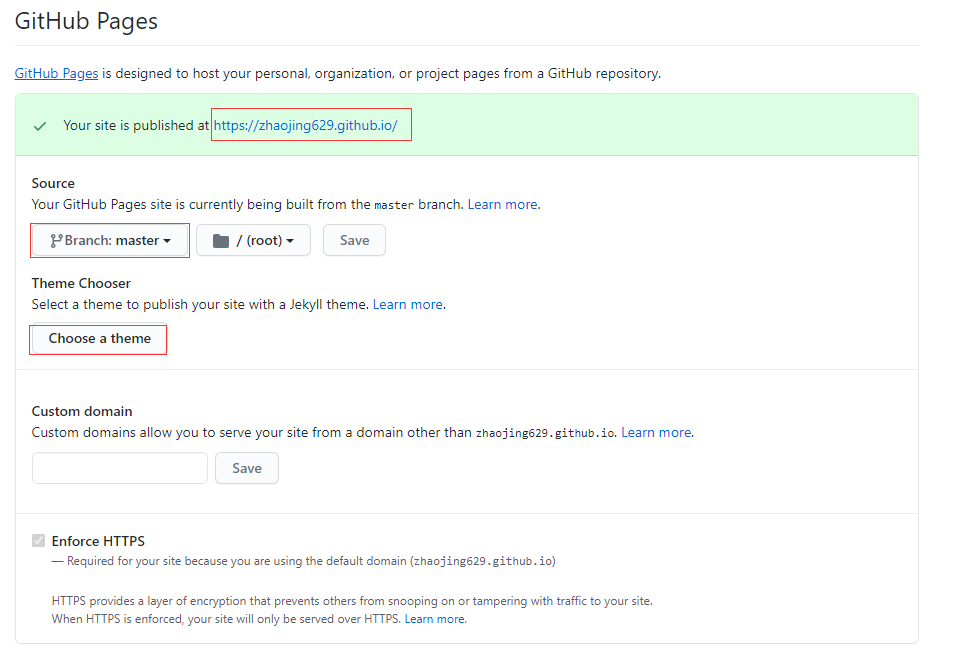
Task: Click Learn more in Source section
Action: tap(503, 204)
